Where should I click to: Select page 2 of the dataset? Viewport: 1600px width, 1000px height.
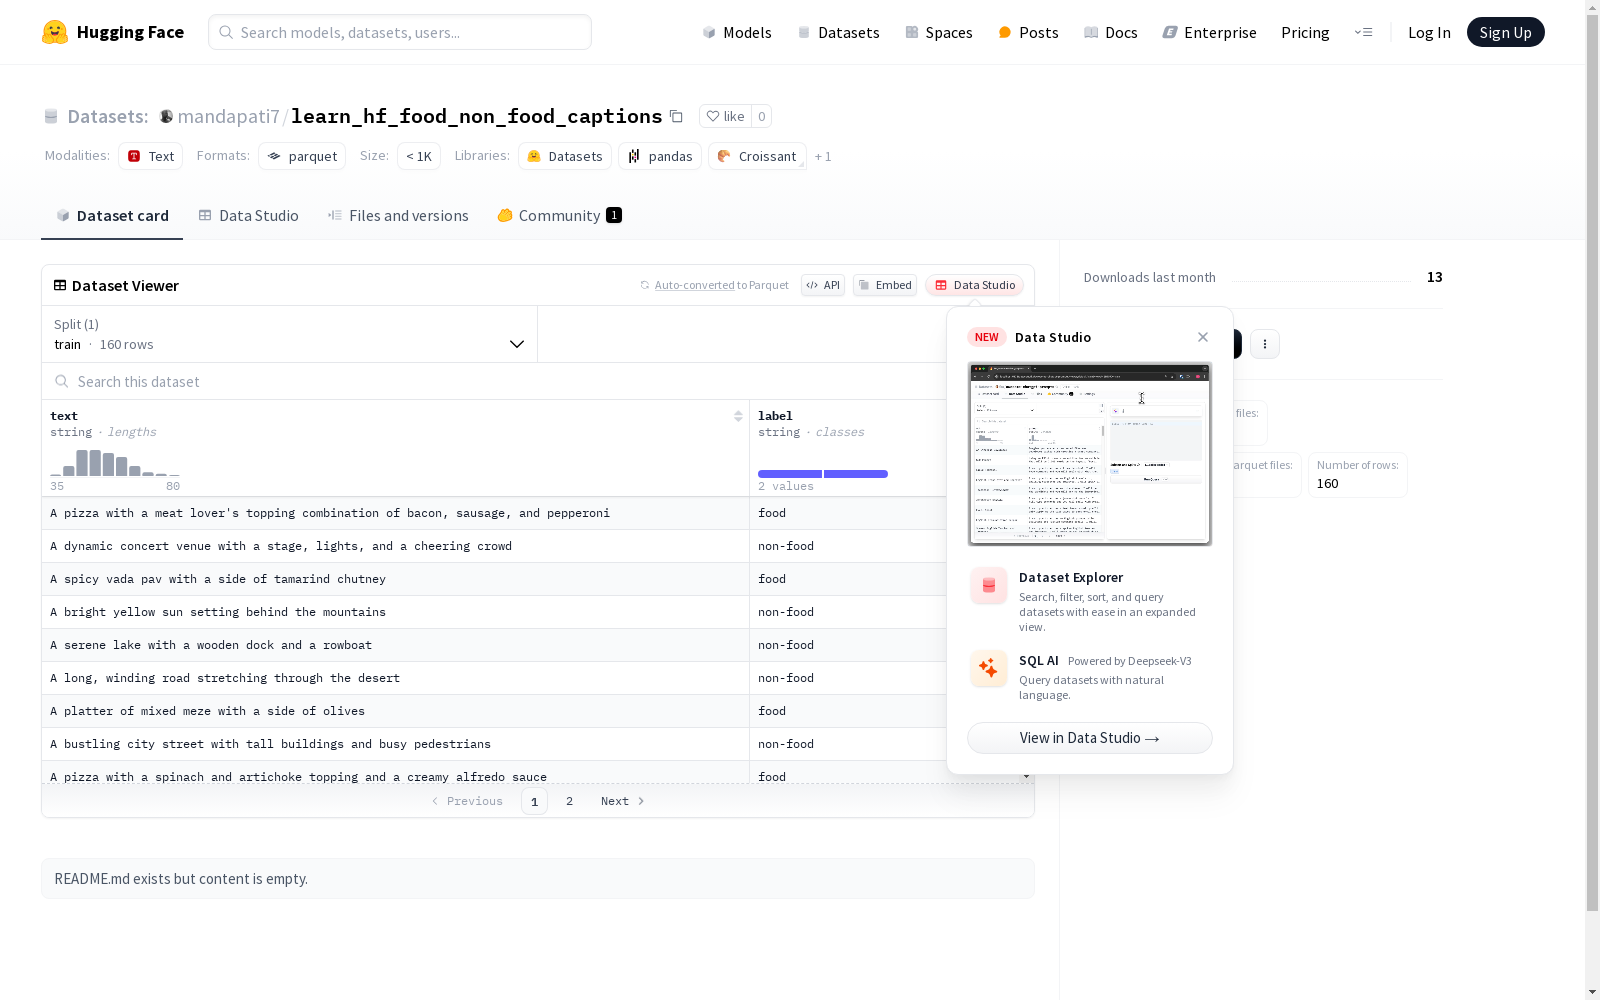[570, 801]
